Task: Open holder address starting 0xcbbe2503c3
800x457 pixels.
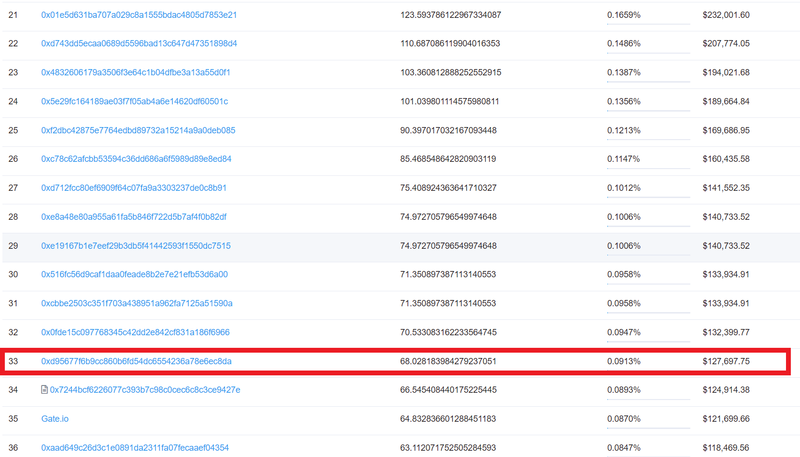Action: [x=137, y=303]
